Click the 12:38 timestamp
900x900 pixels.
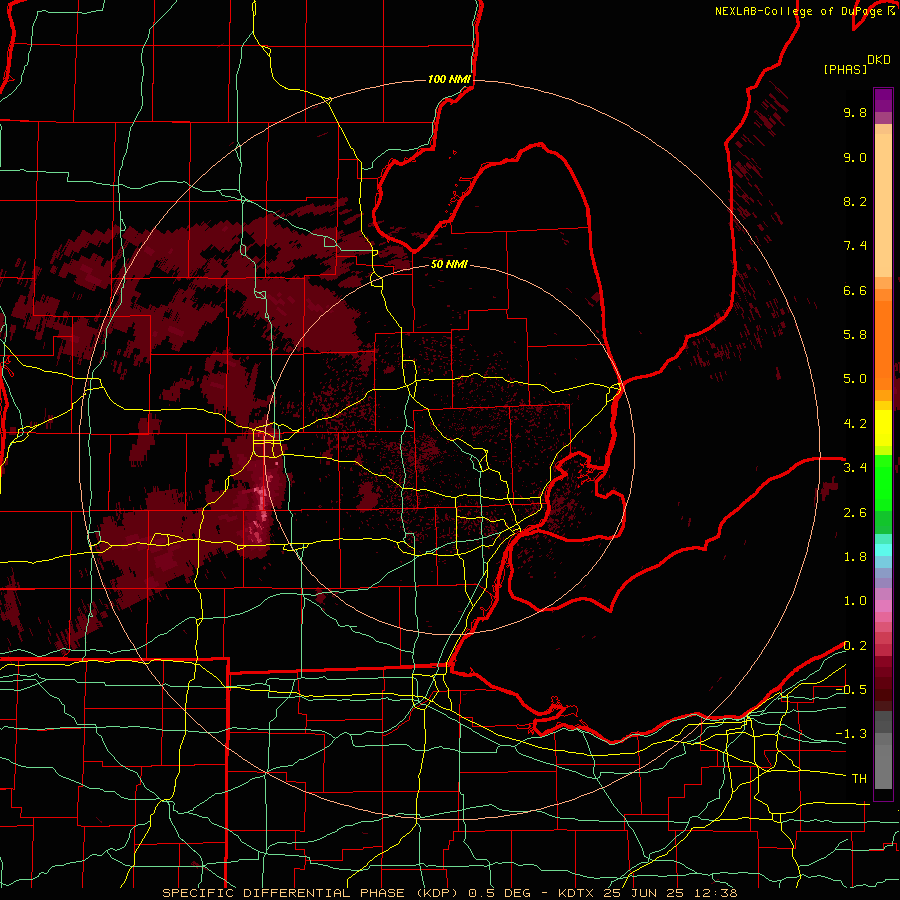pos(717,893)
